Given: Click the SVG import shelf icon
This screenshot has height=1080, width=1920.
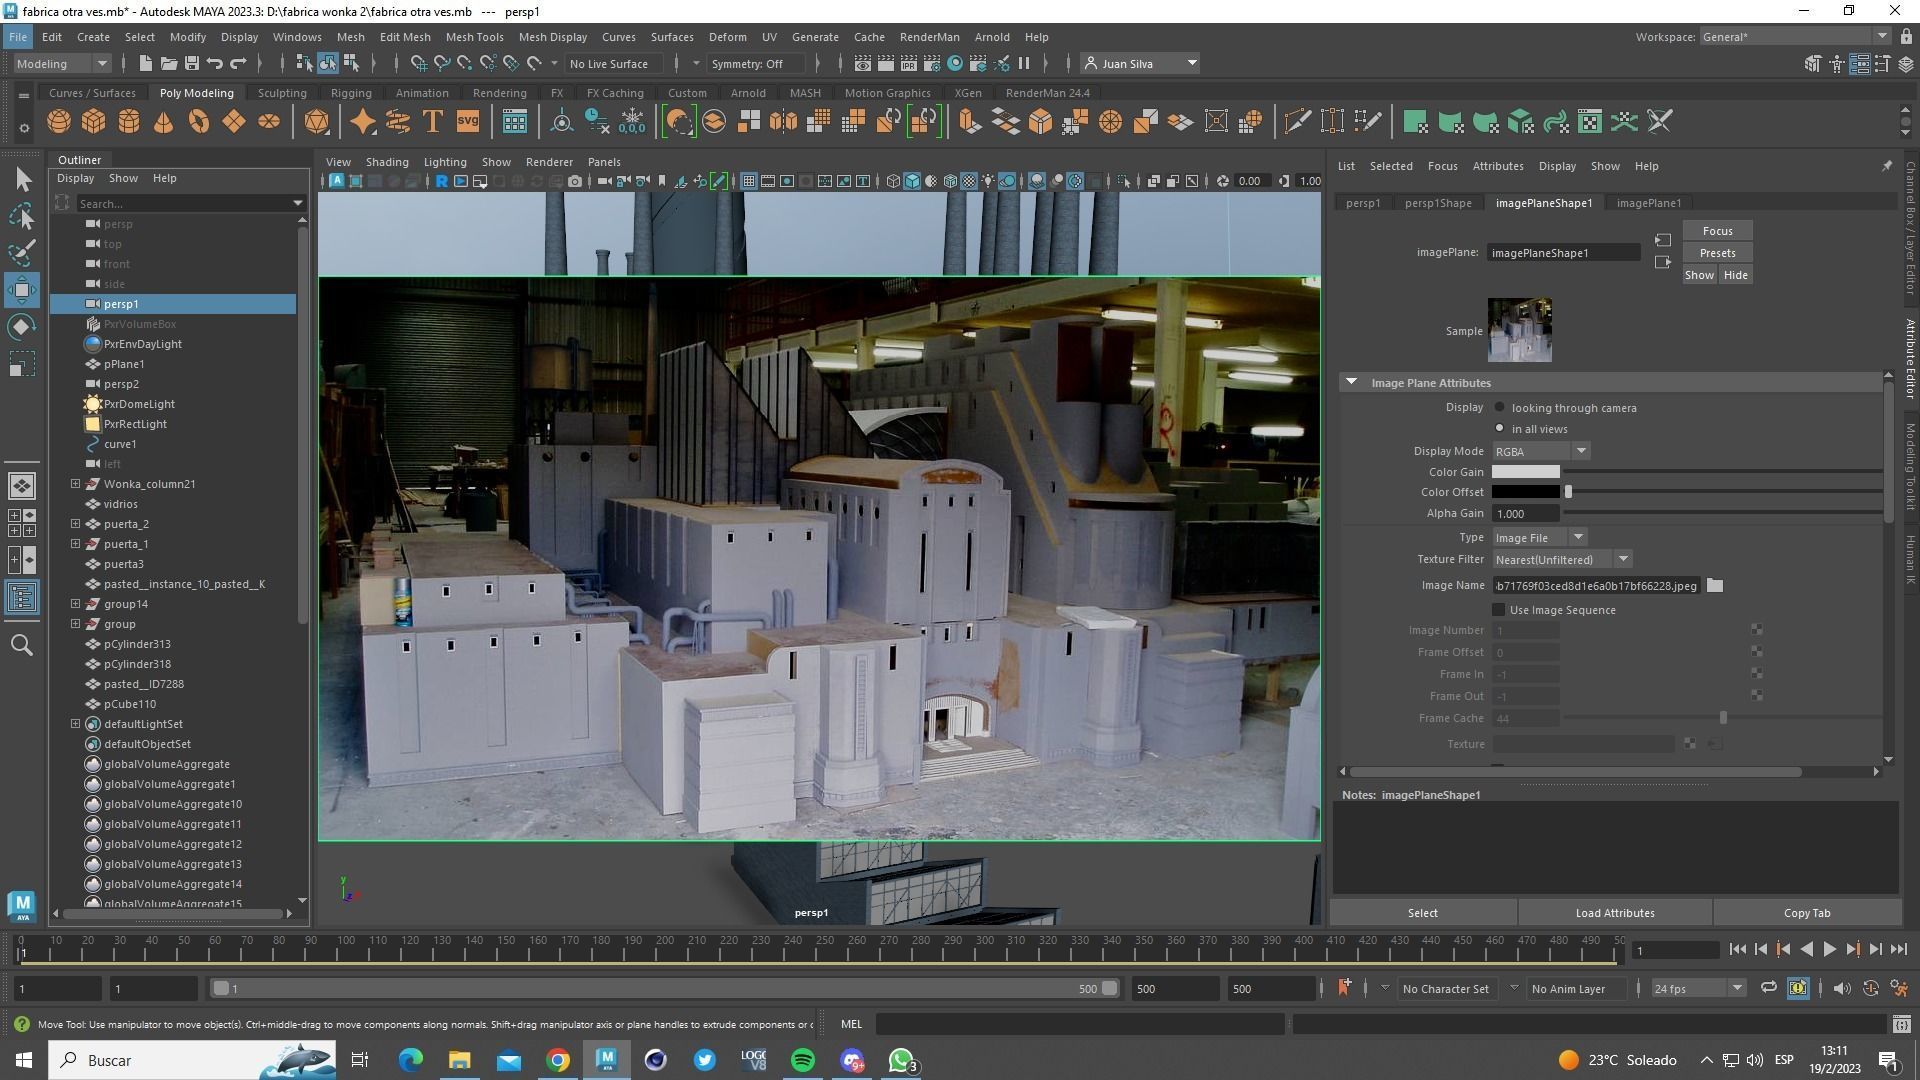Looking at the screenshot, I should (468, 122).
